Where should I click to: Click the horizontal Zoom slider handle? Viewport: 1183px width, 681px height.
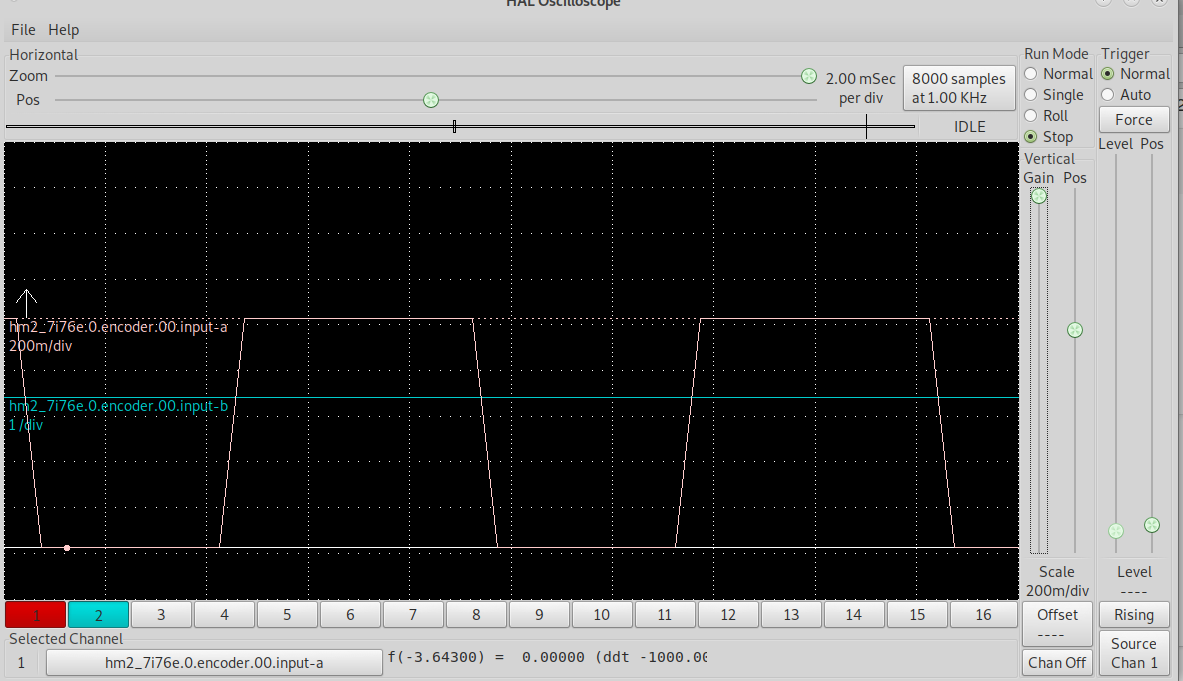click(809, 76)
